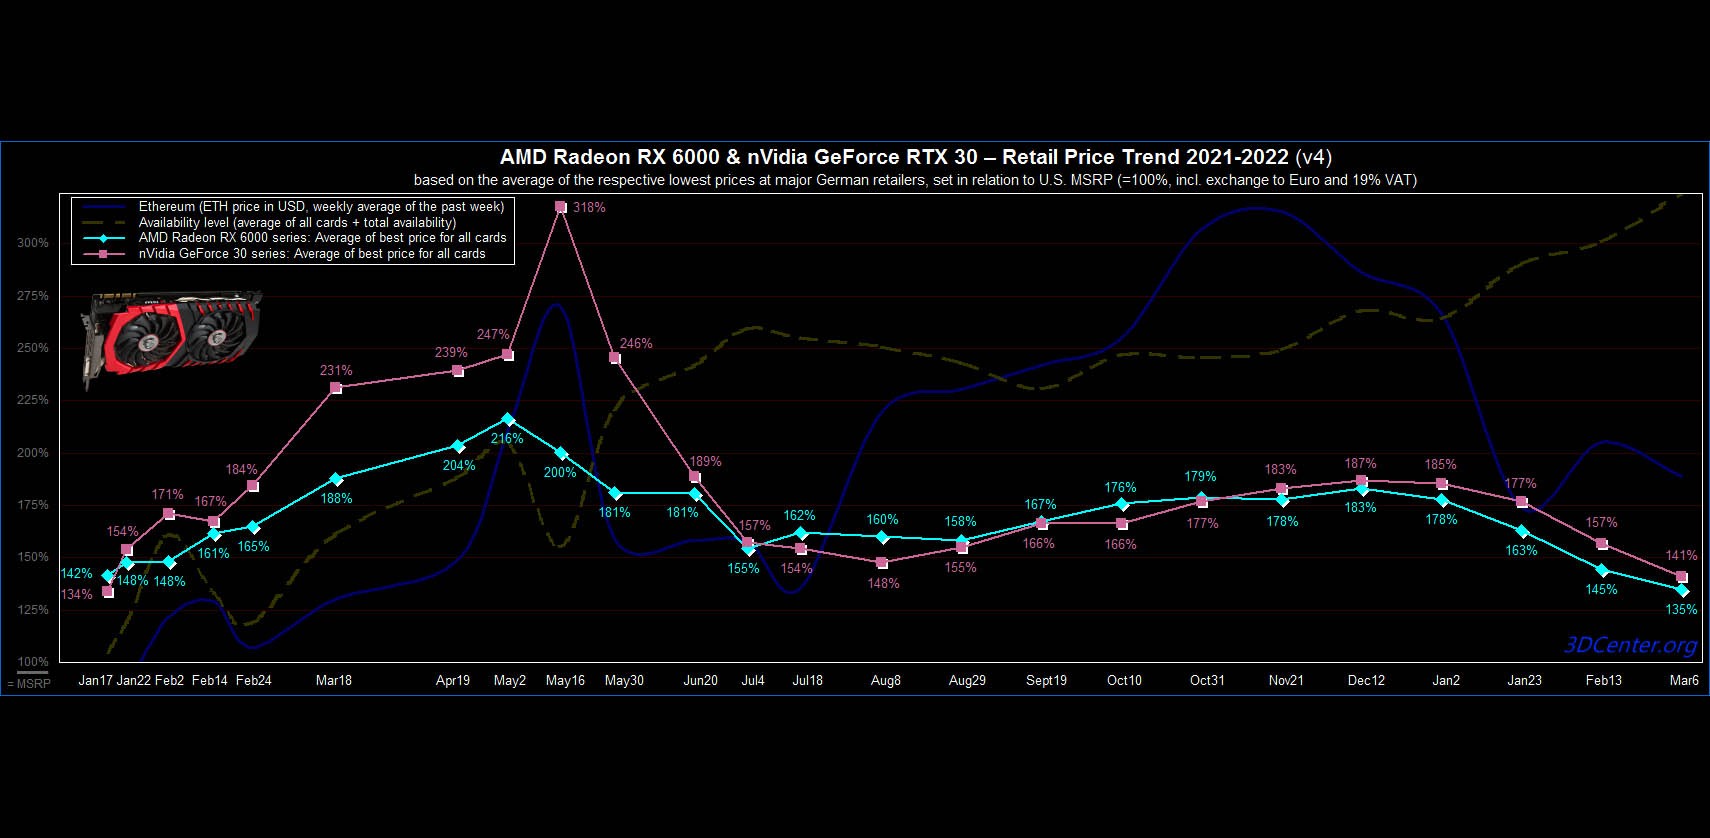Click the nVidia 246% marker at May30
This screenshot has height=838, width=1710.
click(615, 358)
